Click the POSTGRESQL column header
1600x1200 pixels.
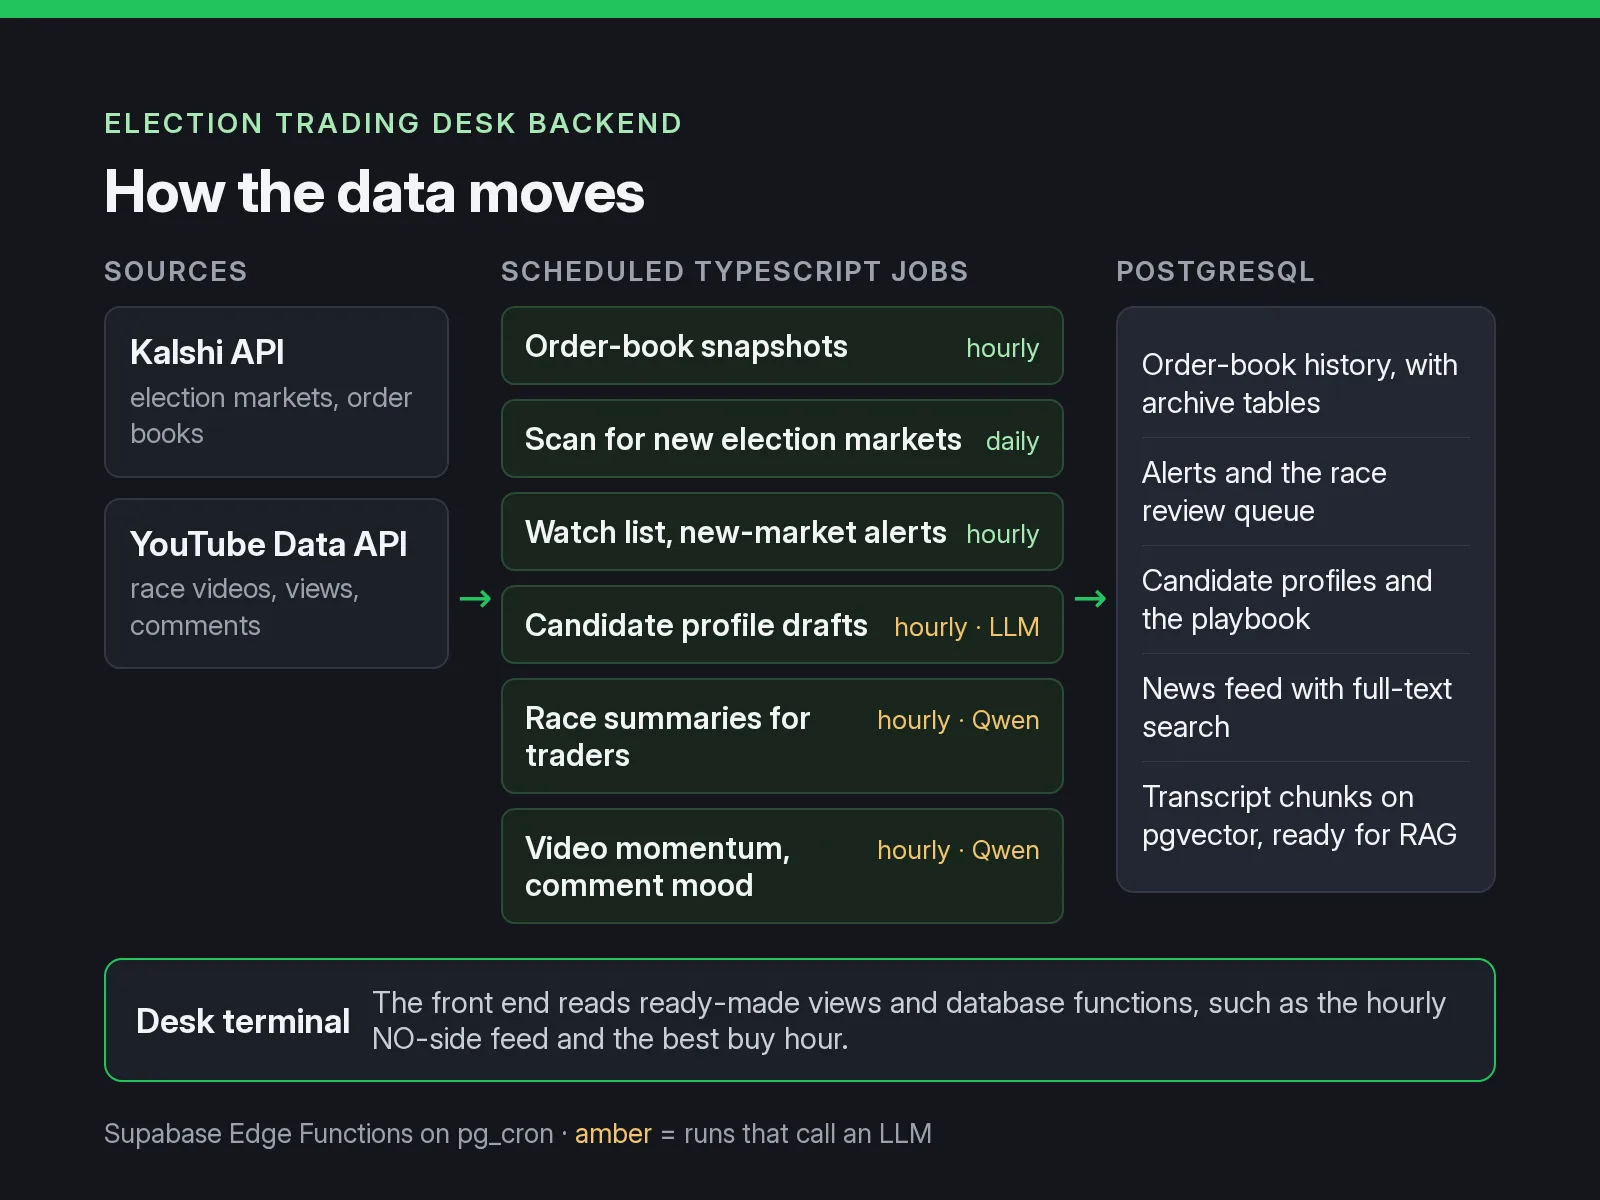pyautogui.click(x=1215, y=272)
